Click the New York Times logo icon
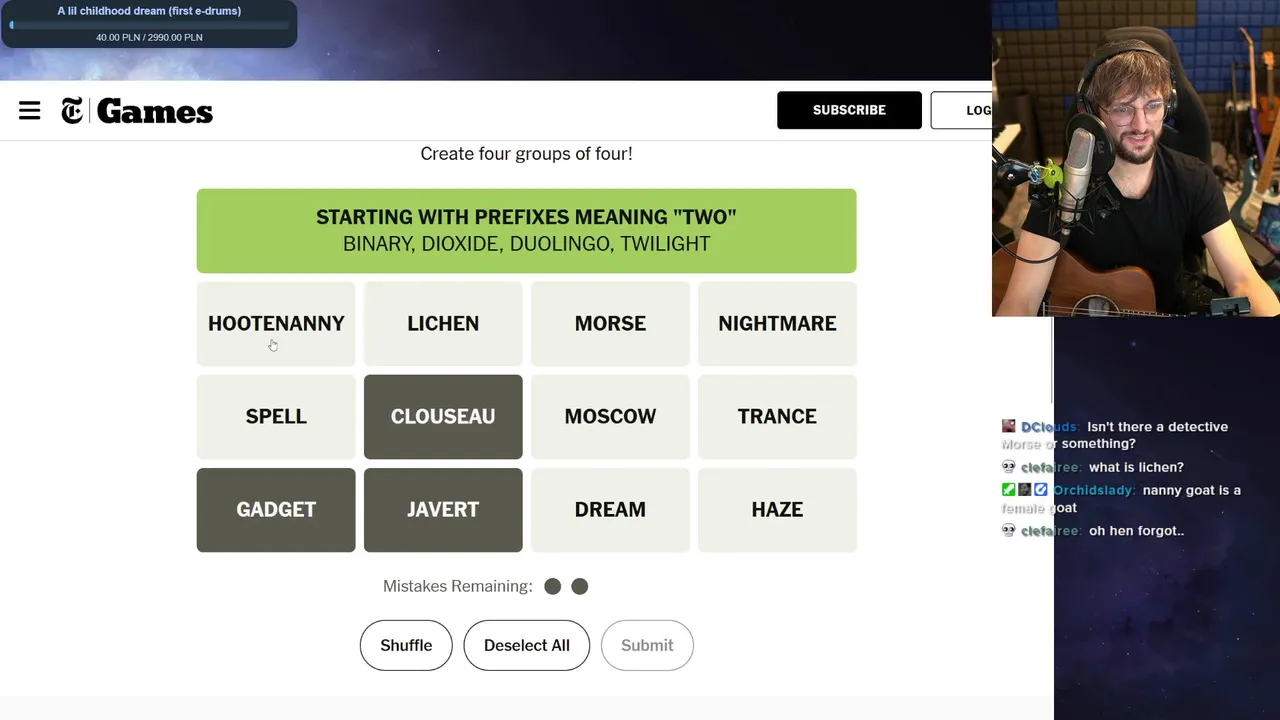The height and width of the screenshot is (720, 1280). point(72,111)
